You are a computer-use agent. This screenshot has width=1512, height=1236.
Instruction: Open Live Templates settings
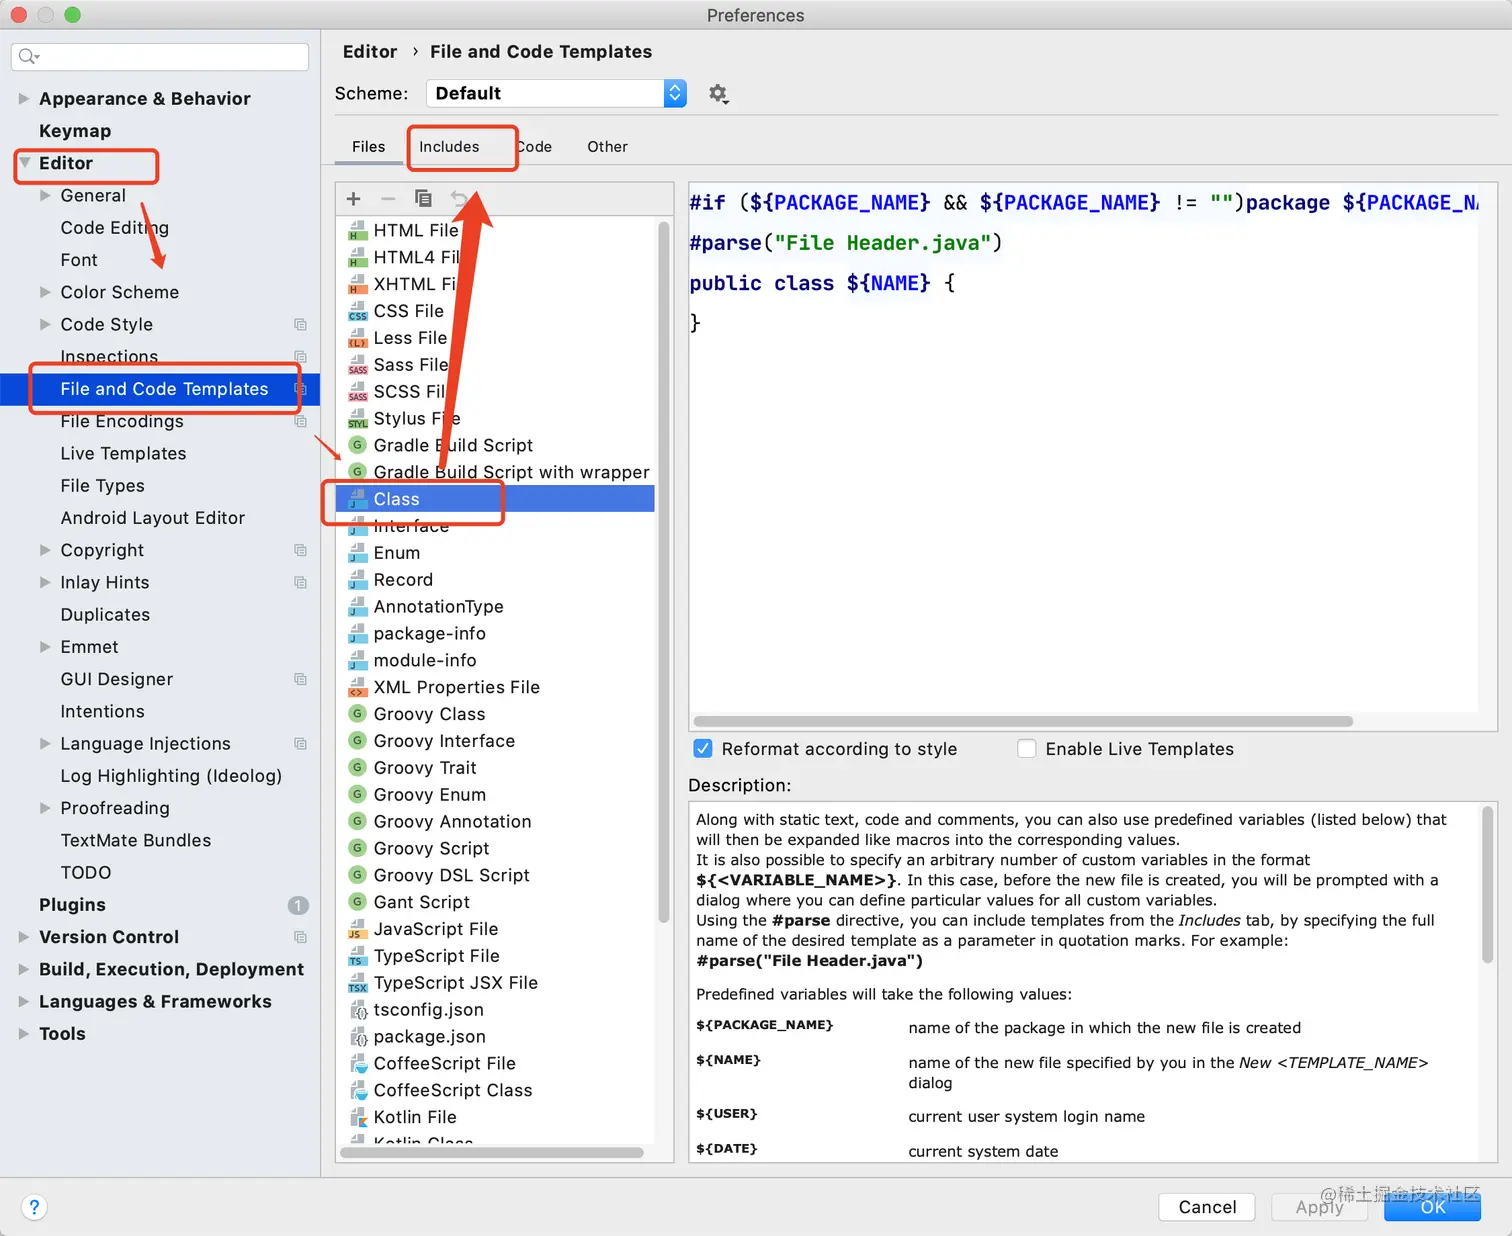click(123, 454)
